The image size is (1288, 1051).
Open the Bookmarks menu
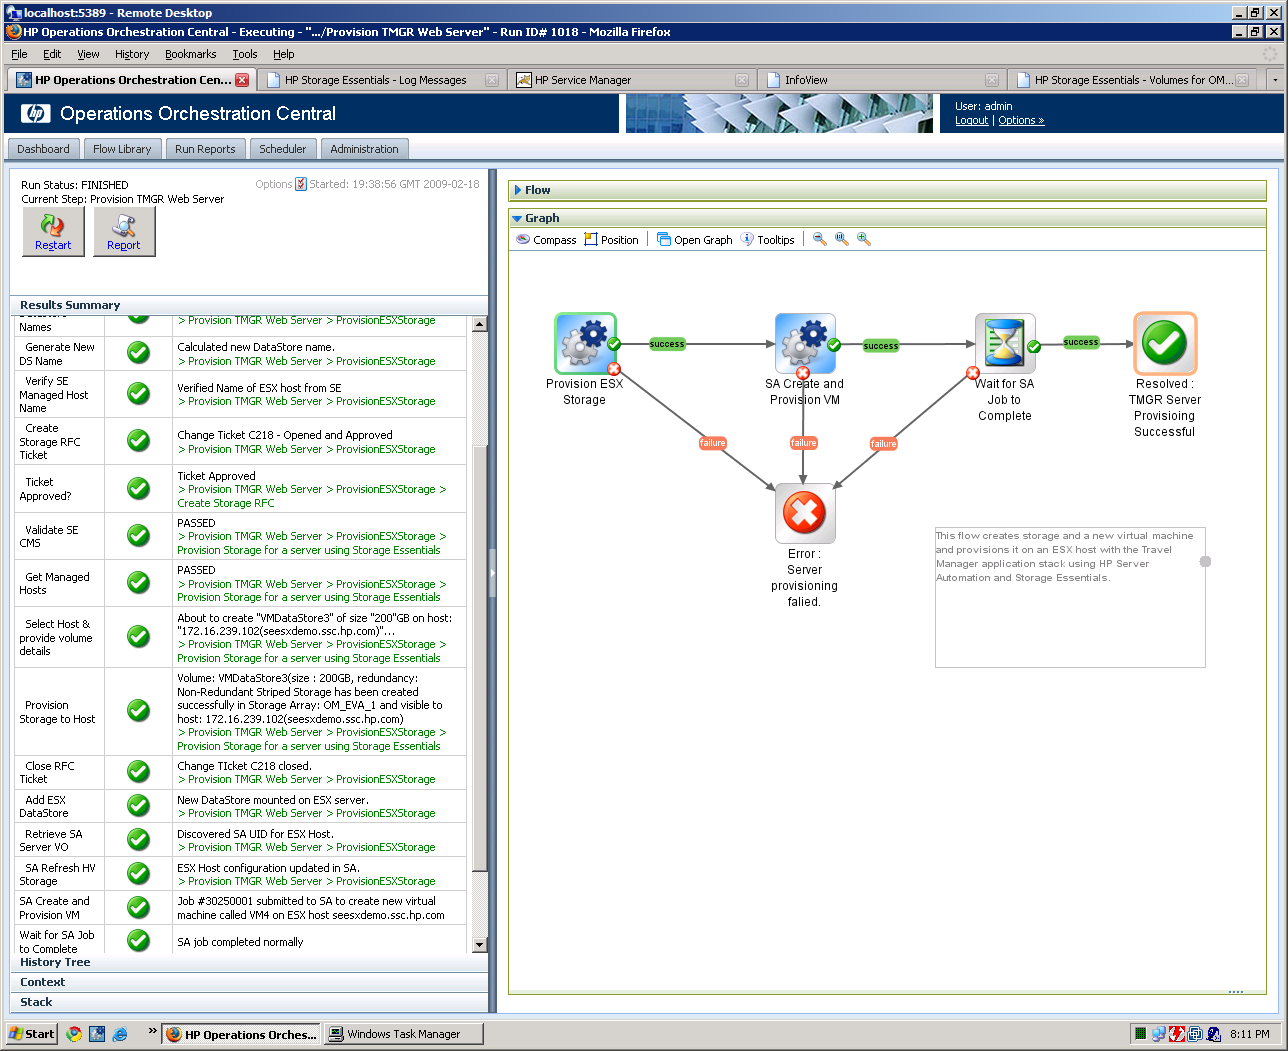tap(191, 54)
